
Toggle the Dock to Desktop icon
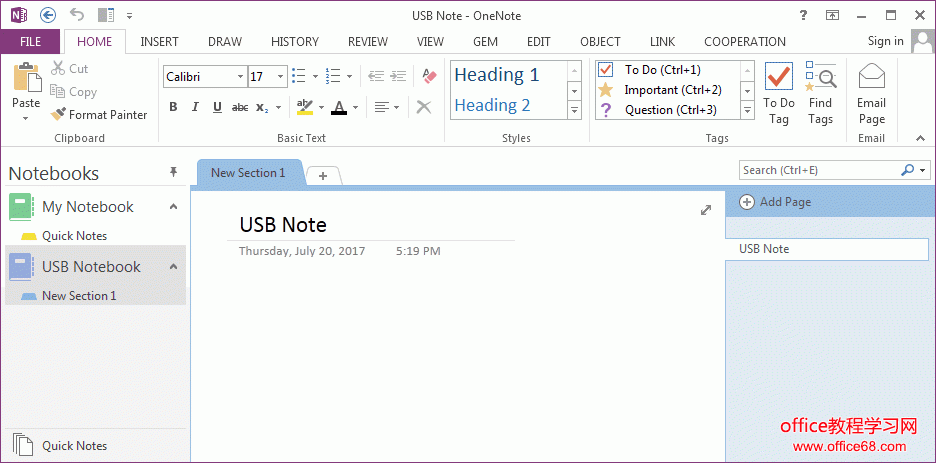click(x=106, y=16)
